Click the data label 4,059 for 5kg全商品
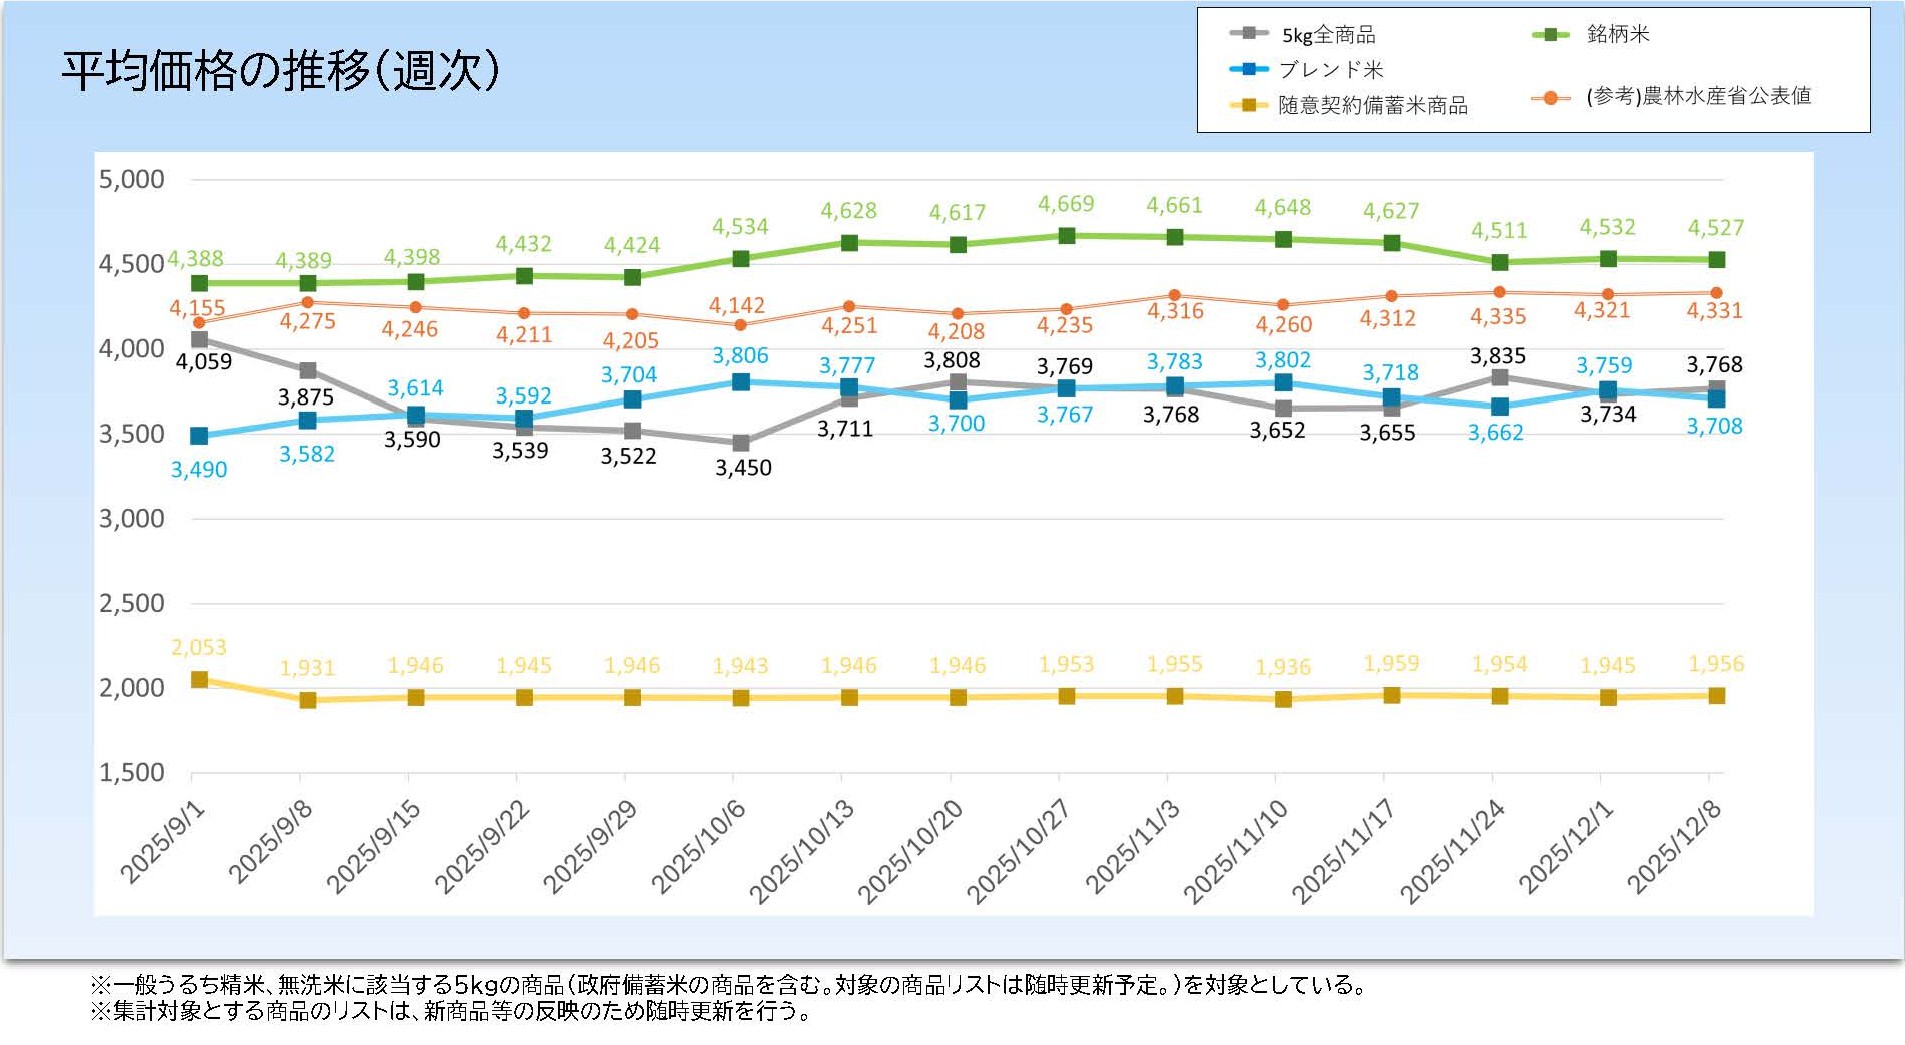This screenshot has width=1905, height=1045. click(204, 361)
